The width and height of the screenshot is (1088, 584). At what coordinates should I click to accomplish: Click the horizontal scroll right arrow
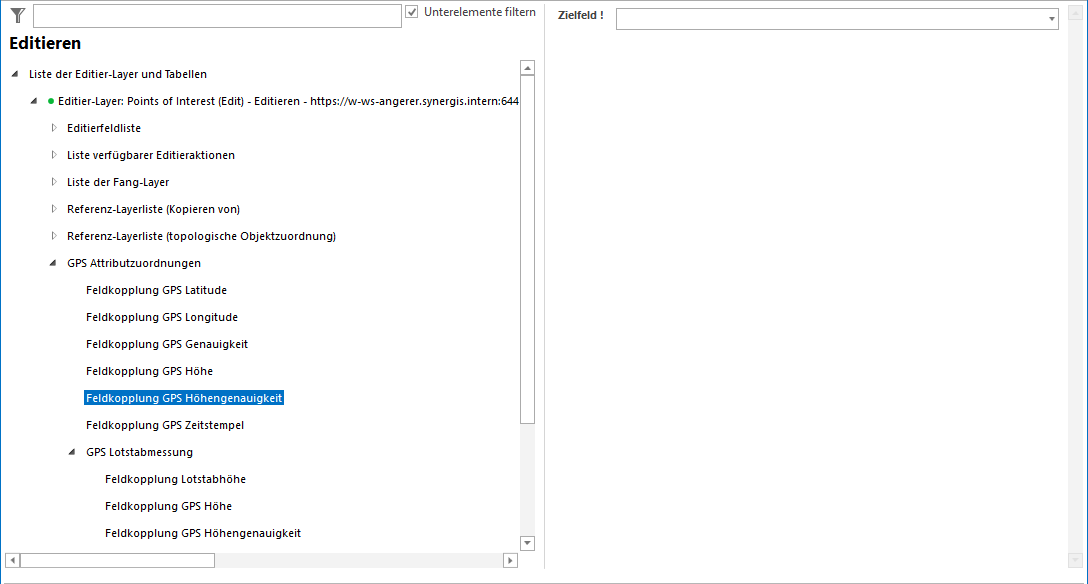click(x=510, y=561)
